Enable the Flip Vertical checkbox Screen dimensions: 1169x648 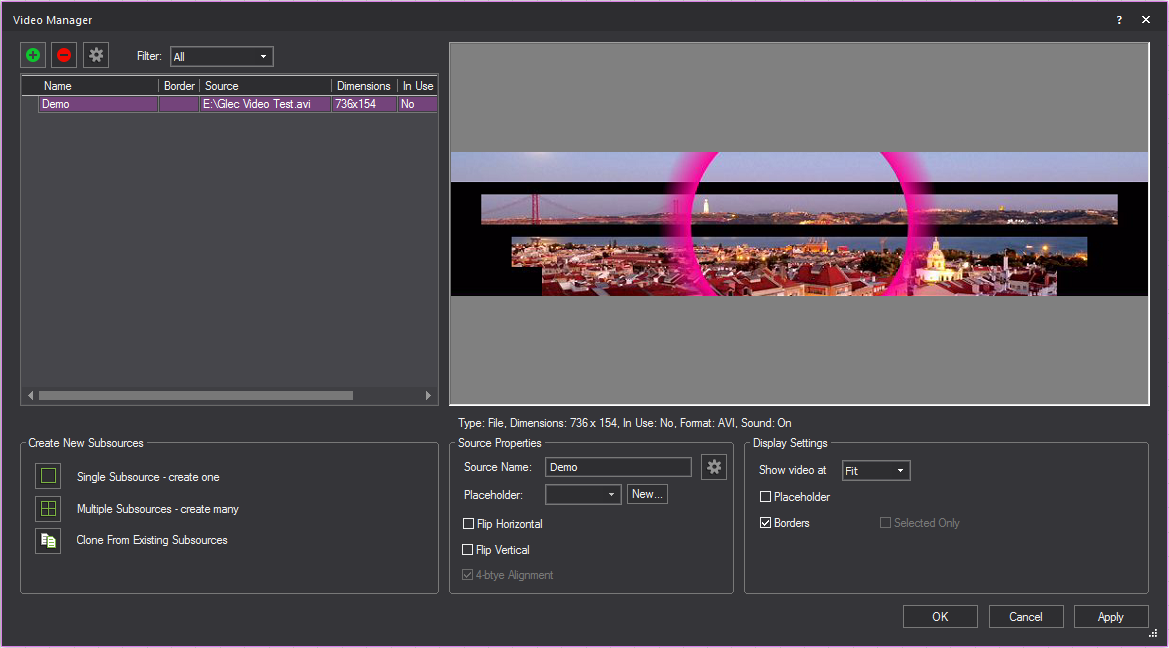click(468, 550)
